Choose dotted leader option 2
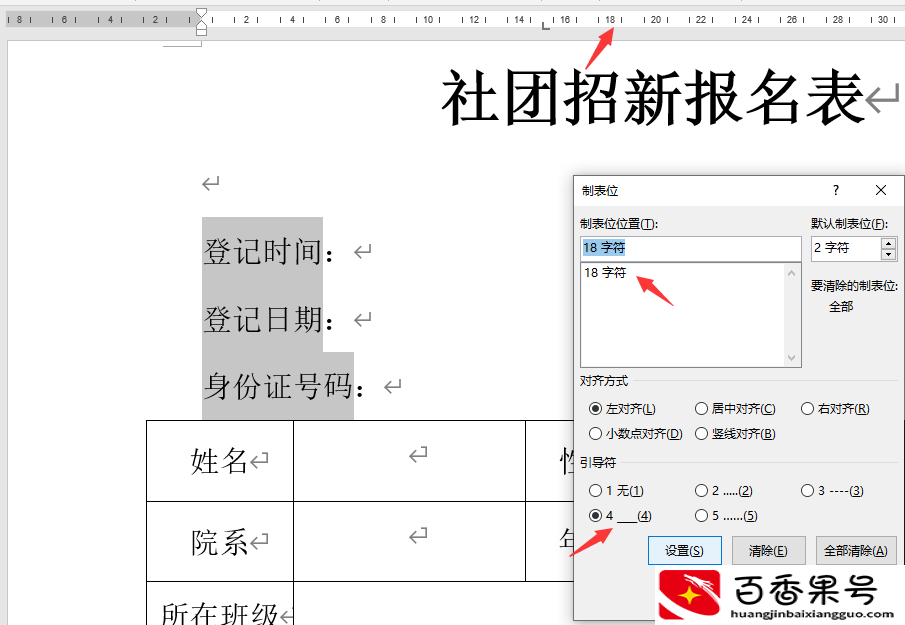The image size is (905, 625). pyautogui.click(x=724, y=491)
